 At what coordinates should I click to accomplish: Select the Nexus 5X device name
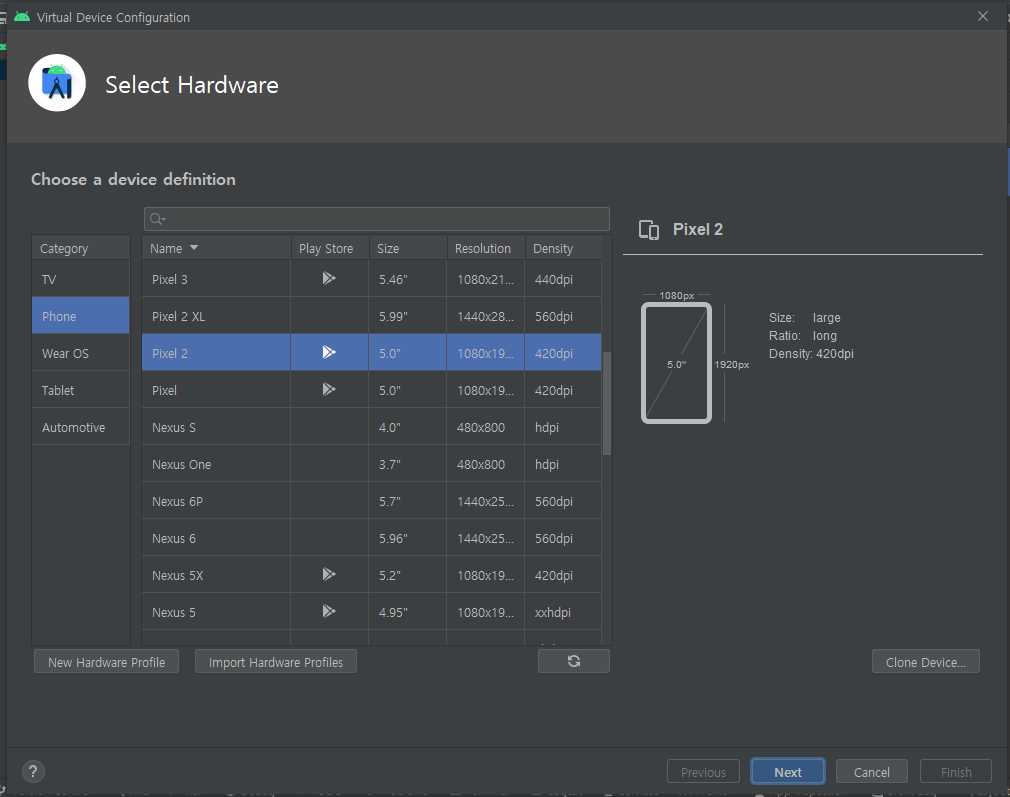[x=178, y=575]
